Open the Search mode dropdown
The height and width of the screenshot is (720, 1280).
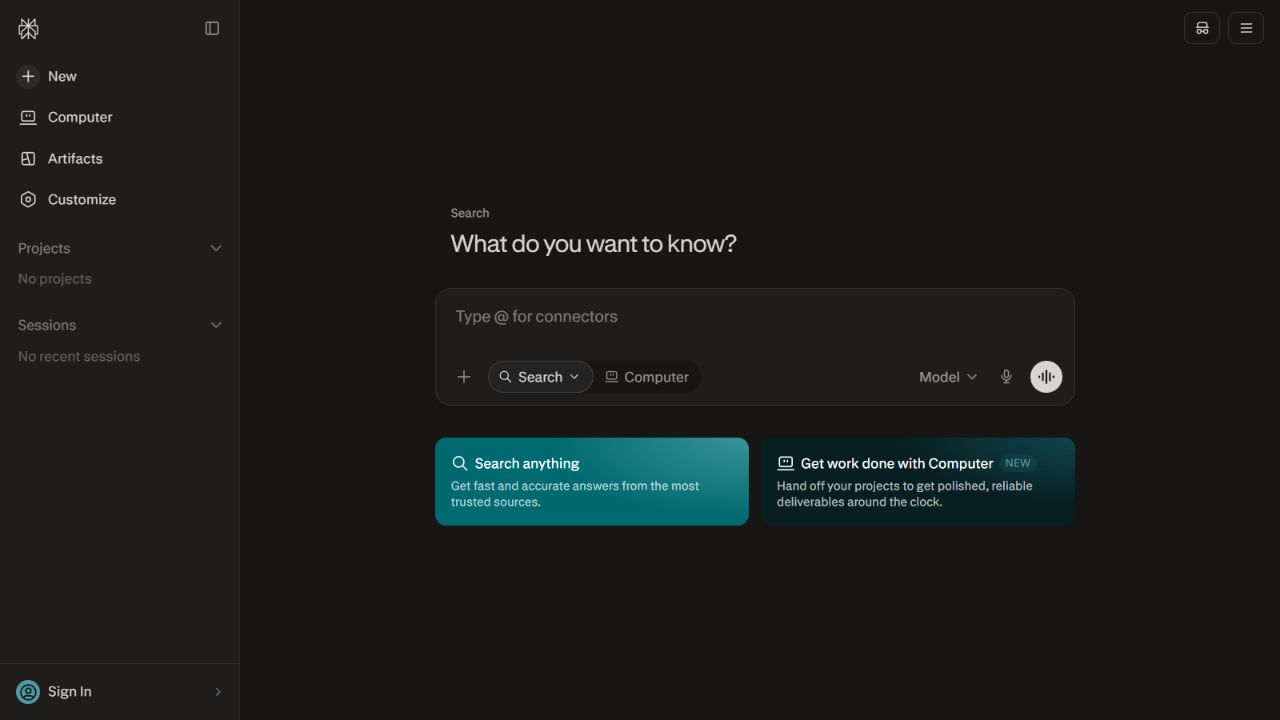540,377
